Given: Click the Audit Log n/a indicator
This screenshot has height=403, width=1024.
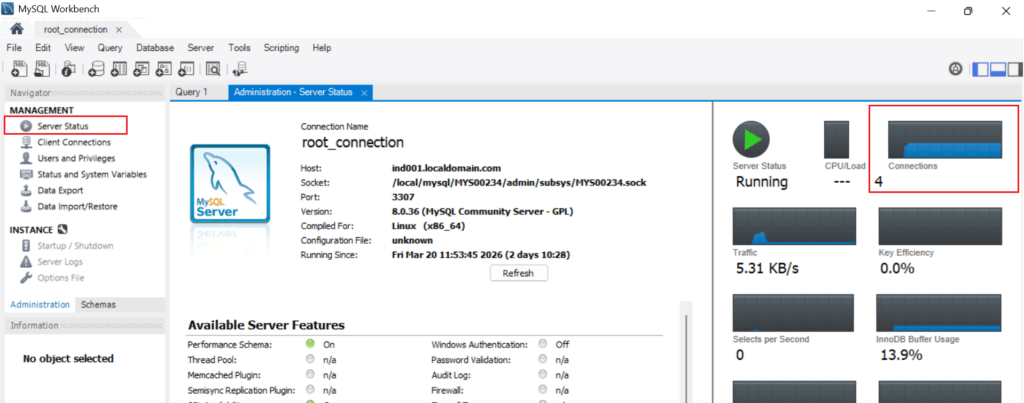Looking at the screenshot, I should (x=543, y=375).
